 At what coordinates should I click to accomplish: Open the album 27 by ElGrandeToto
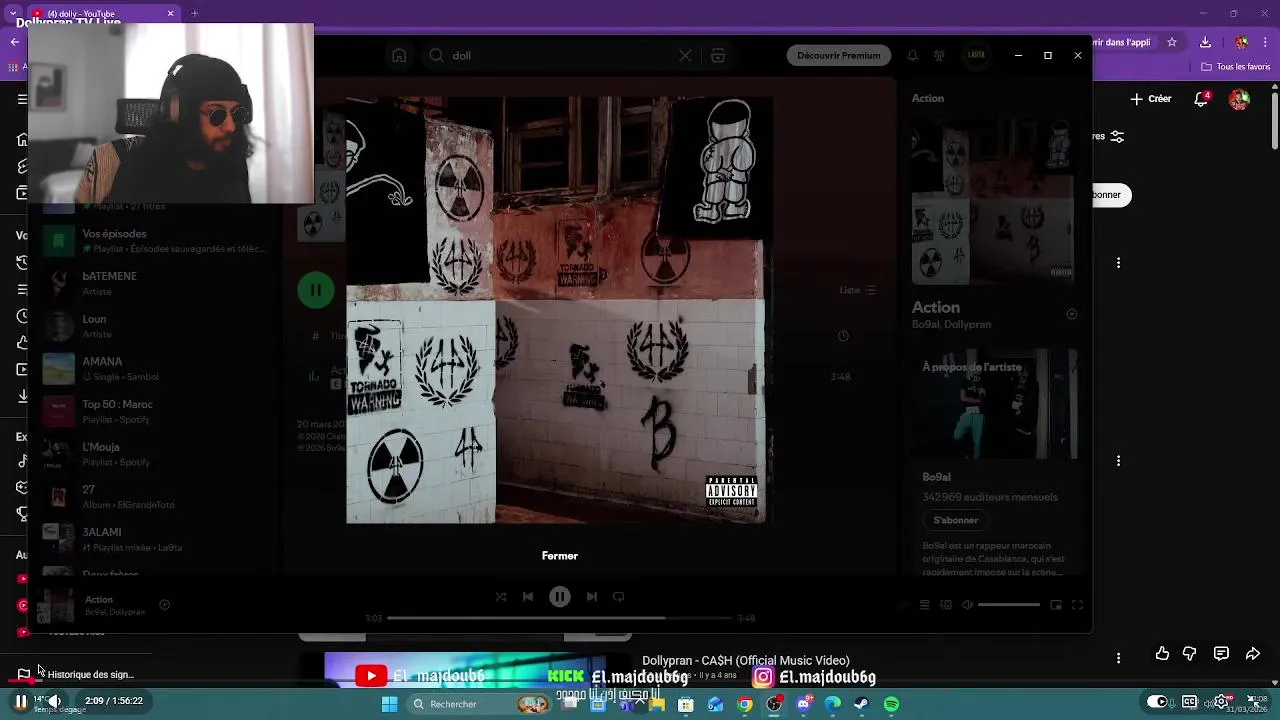click(155, 497)
